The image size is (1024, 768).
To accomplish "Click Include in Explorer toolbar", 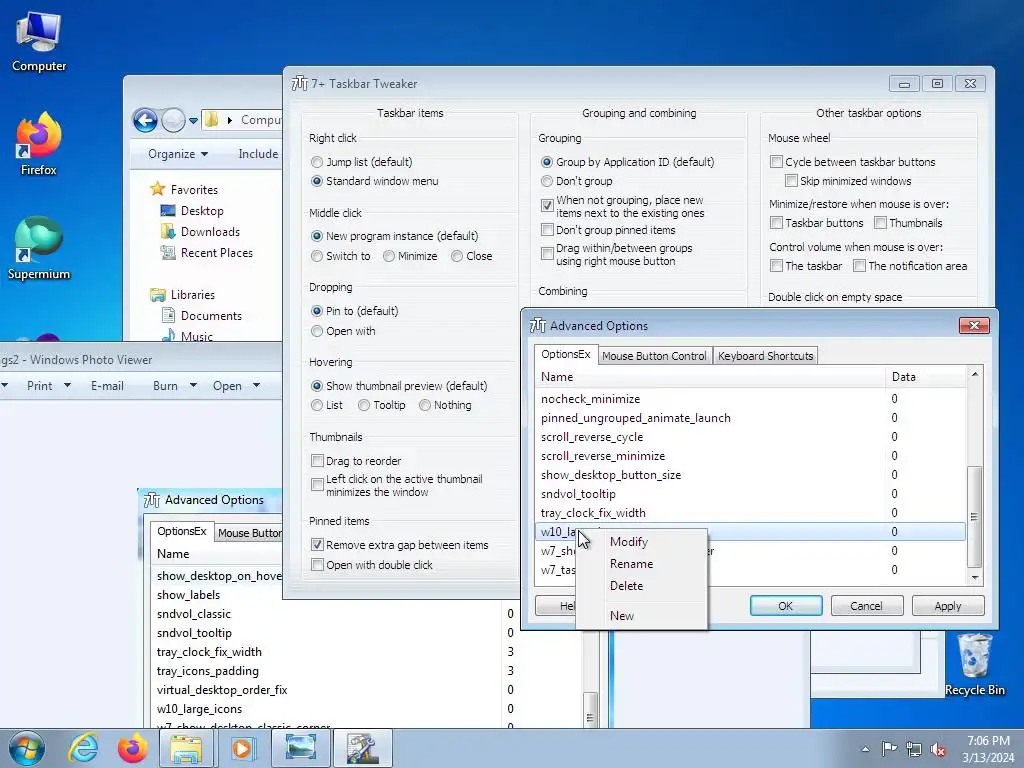I will click(258, 154).
